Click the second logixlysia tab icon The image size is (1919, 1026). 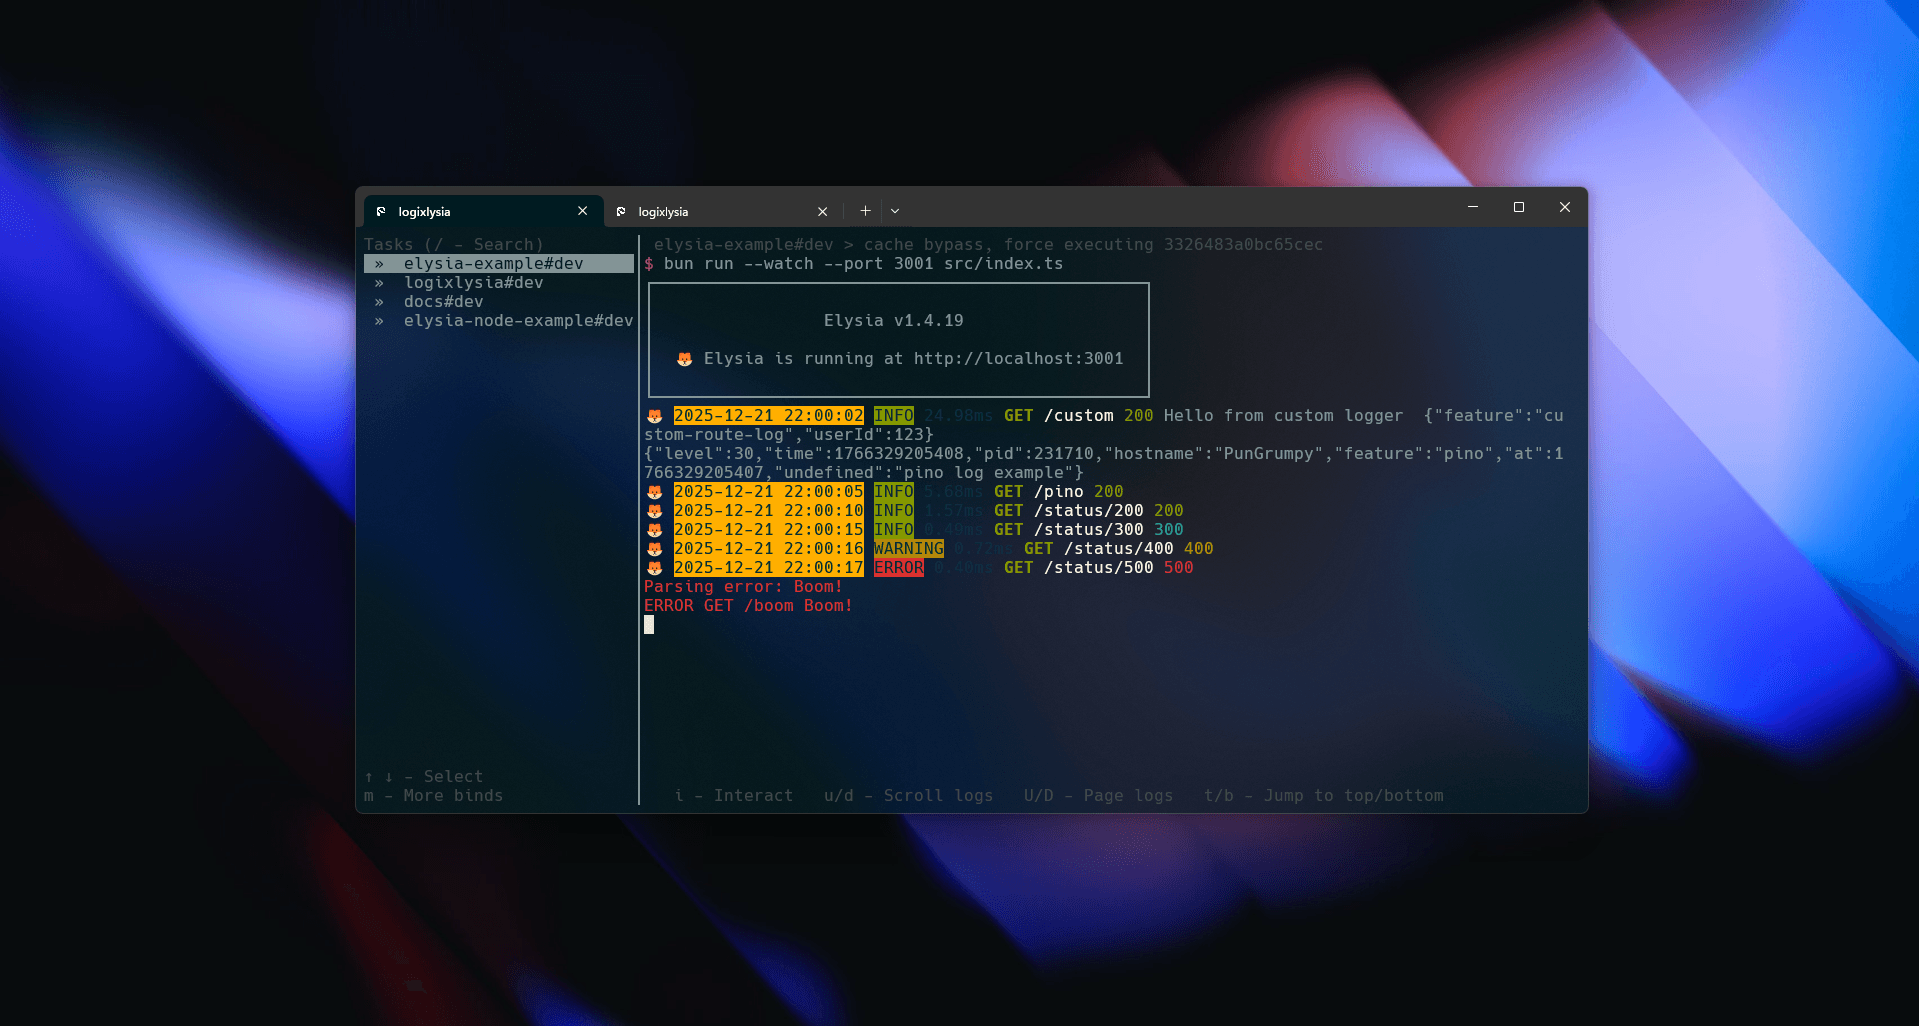621,212
